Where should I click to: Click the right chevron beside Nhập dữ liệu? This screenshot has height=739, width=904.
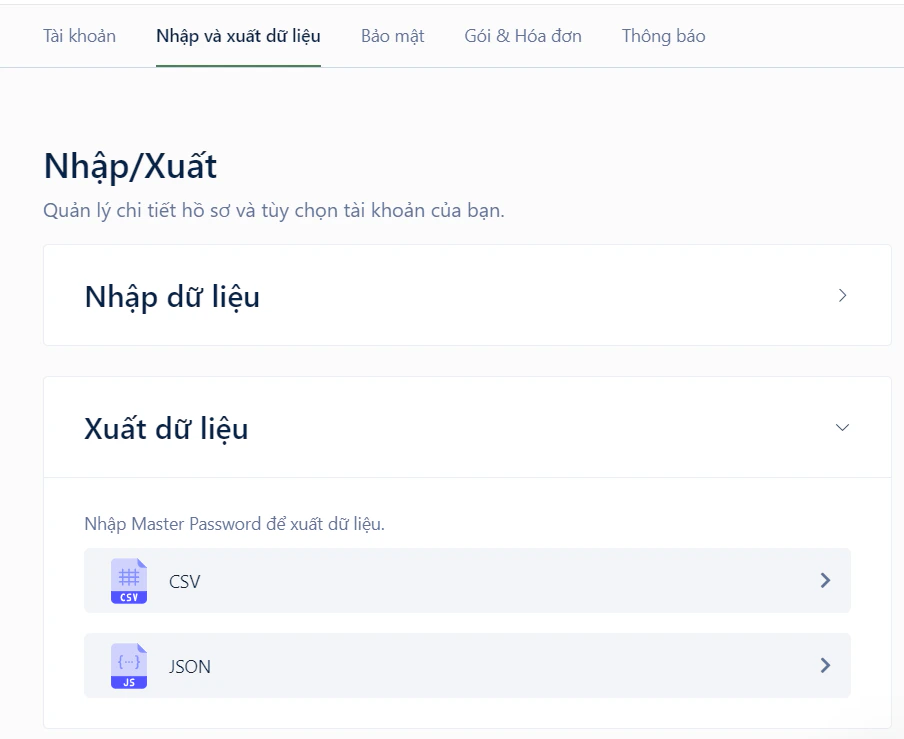[x=841, y=295]
